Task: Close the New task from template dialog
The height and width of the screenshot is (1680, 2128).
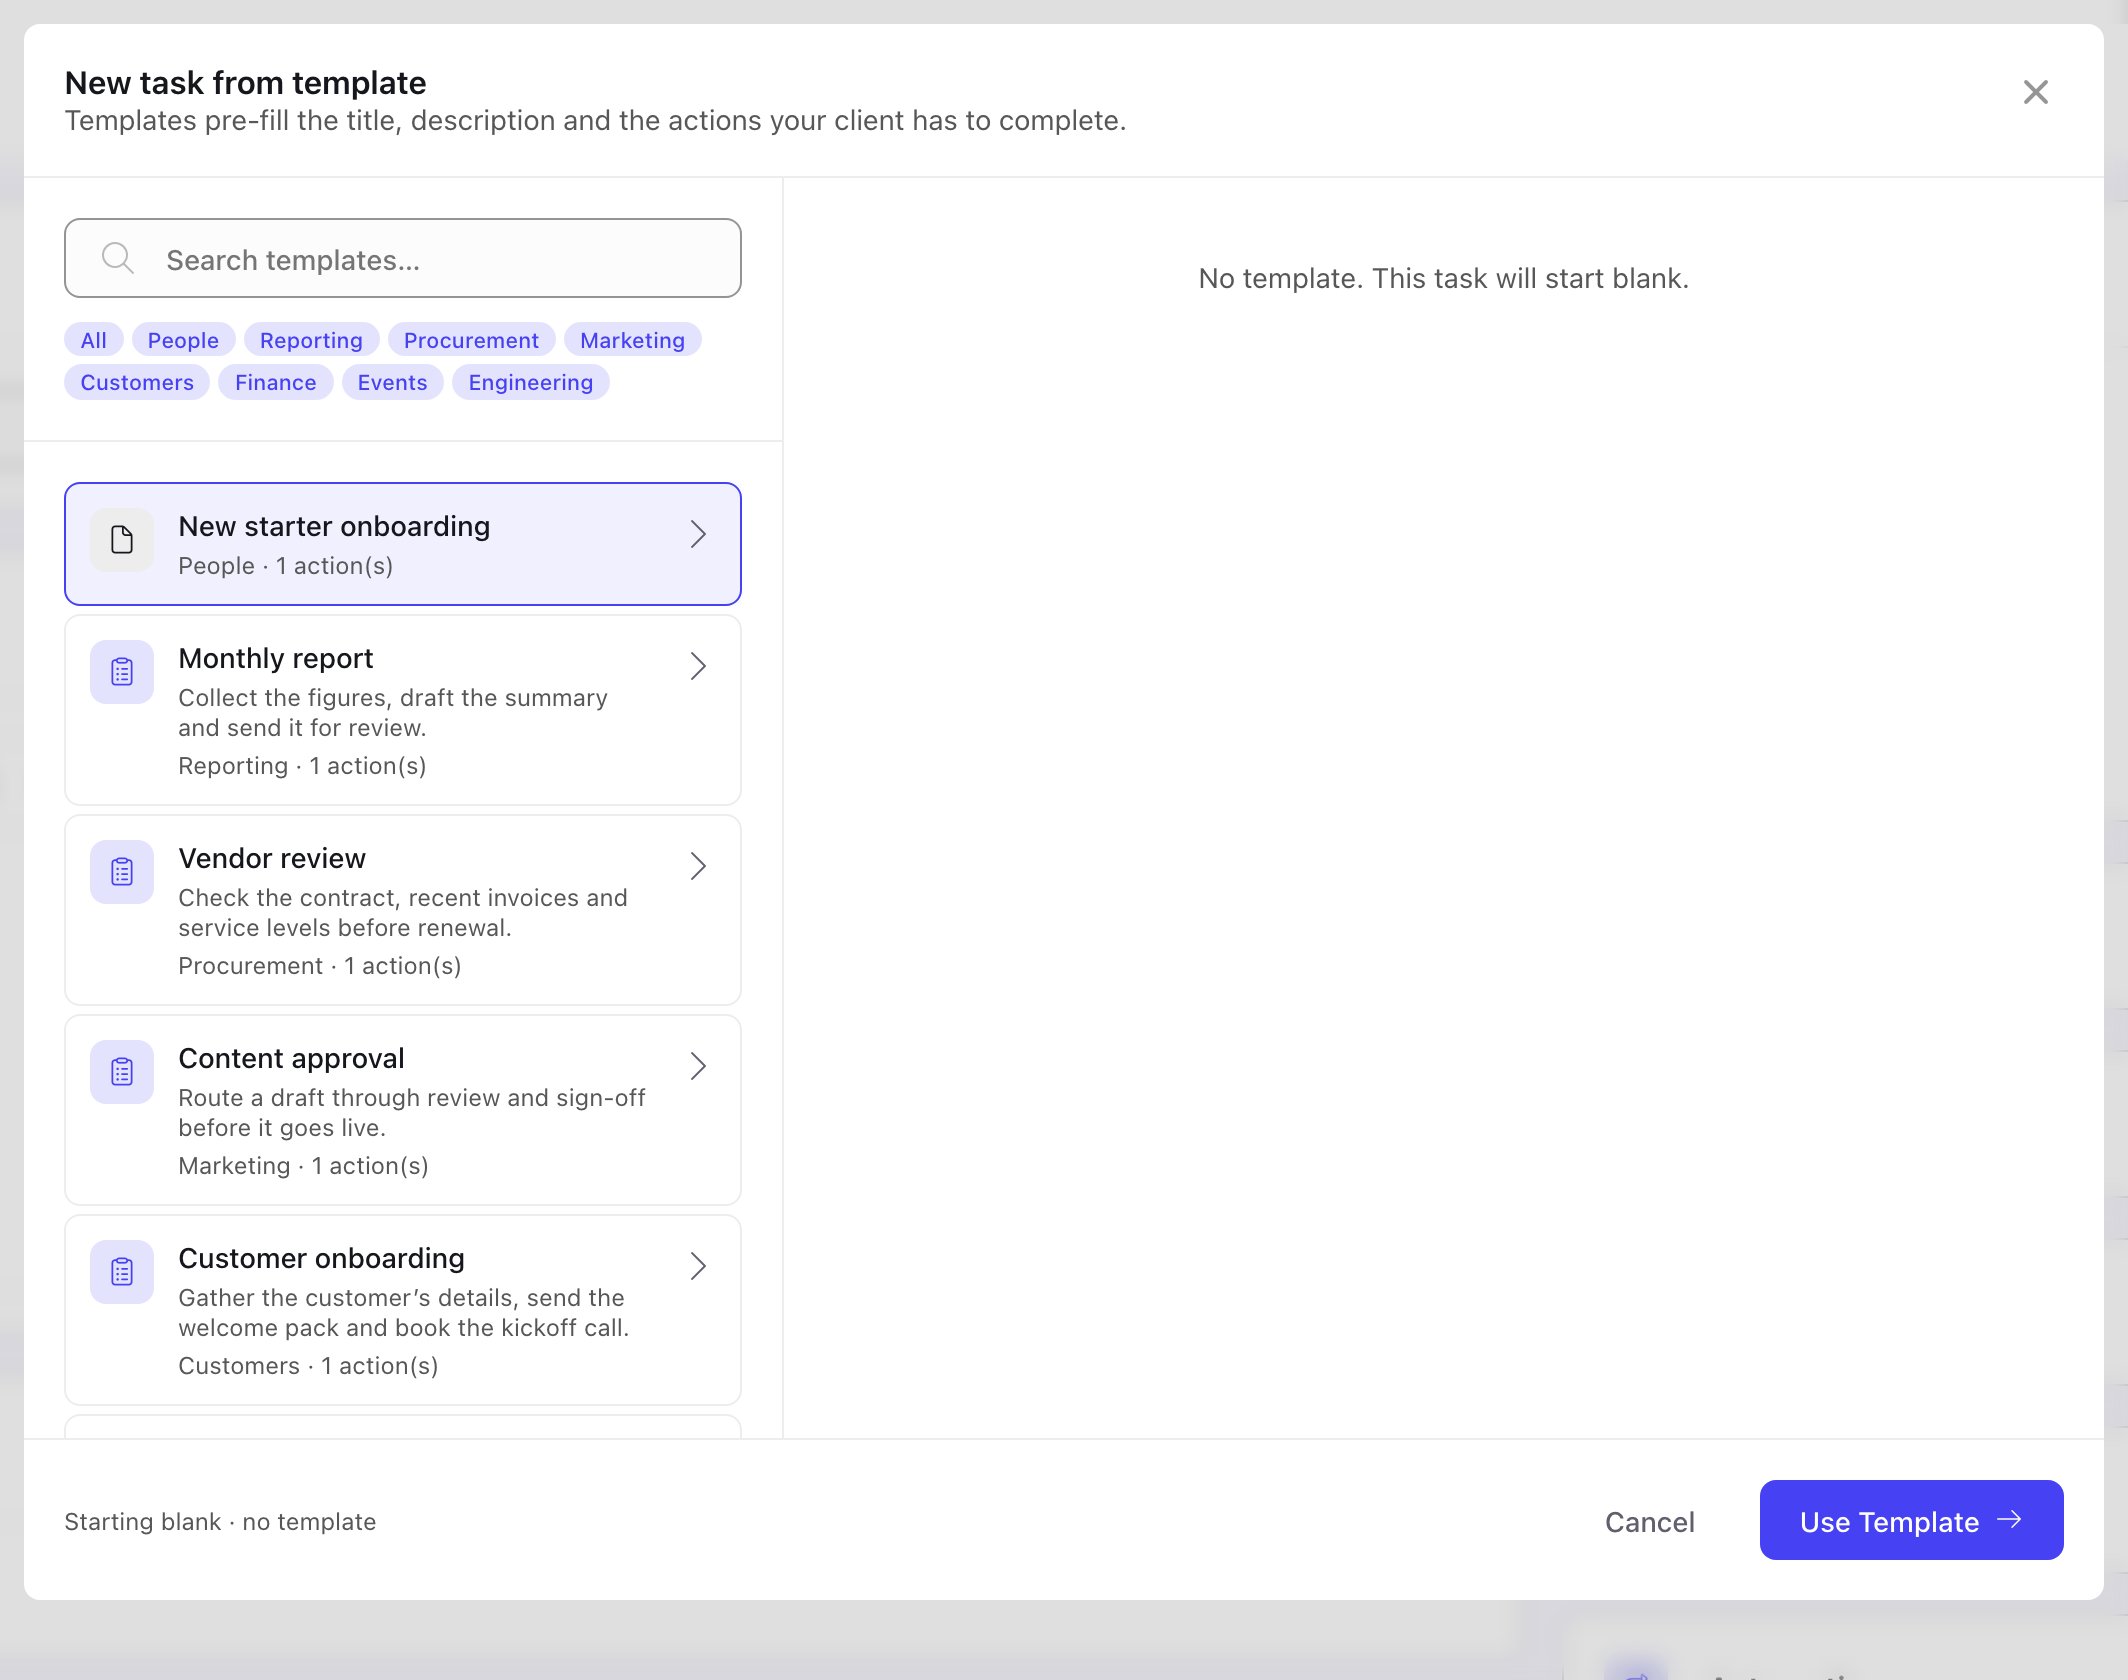Action: [x=2036, y=92]
